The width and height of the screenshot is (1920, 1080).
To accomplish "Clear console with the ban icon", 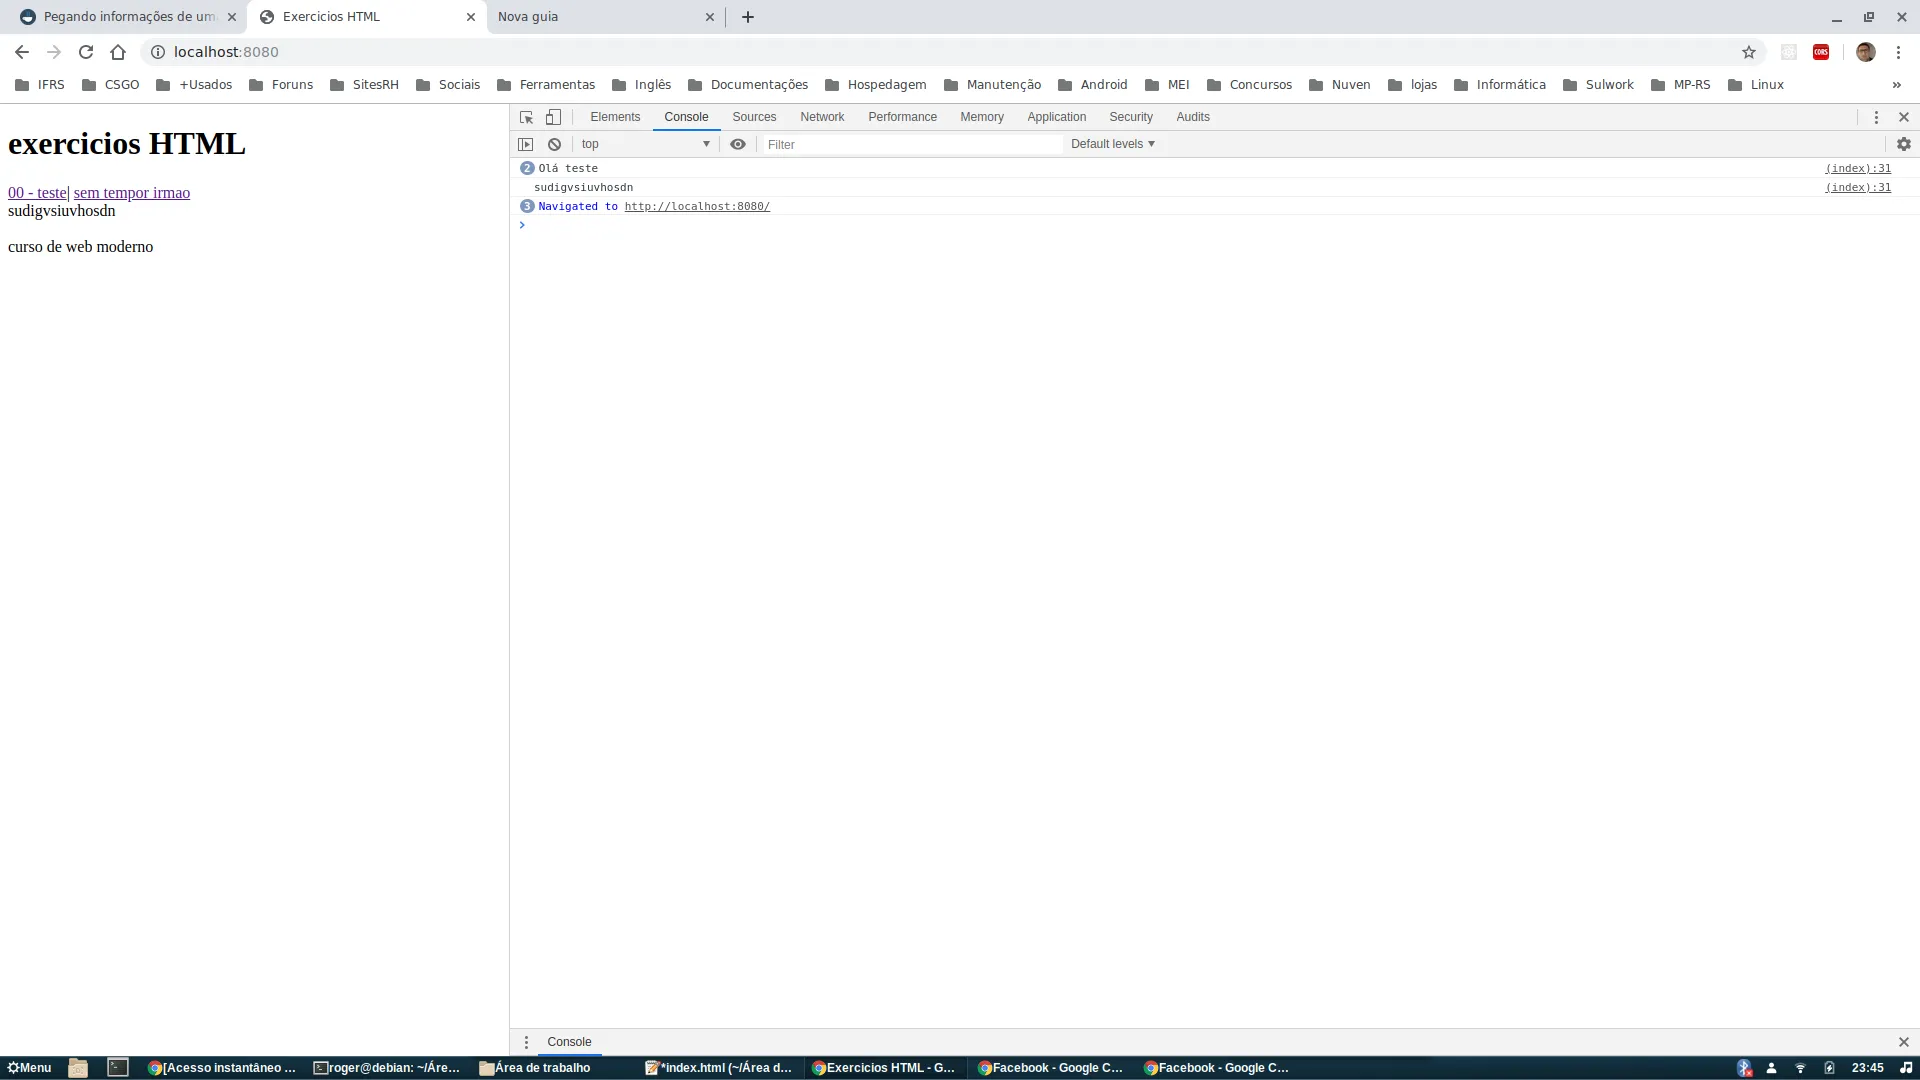I will click(x=554, y=144).
